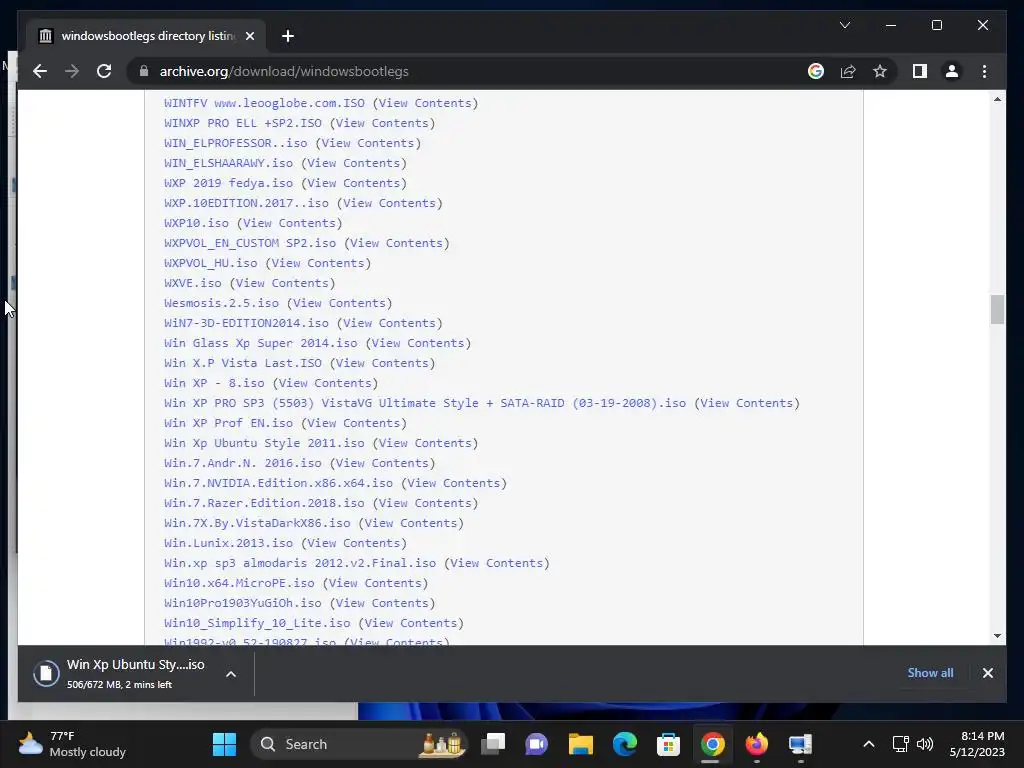
Task: Click the forward navigation arrow
Action: click(72, 71)
